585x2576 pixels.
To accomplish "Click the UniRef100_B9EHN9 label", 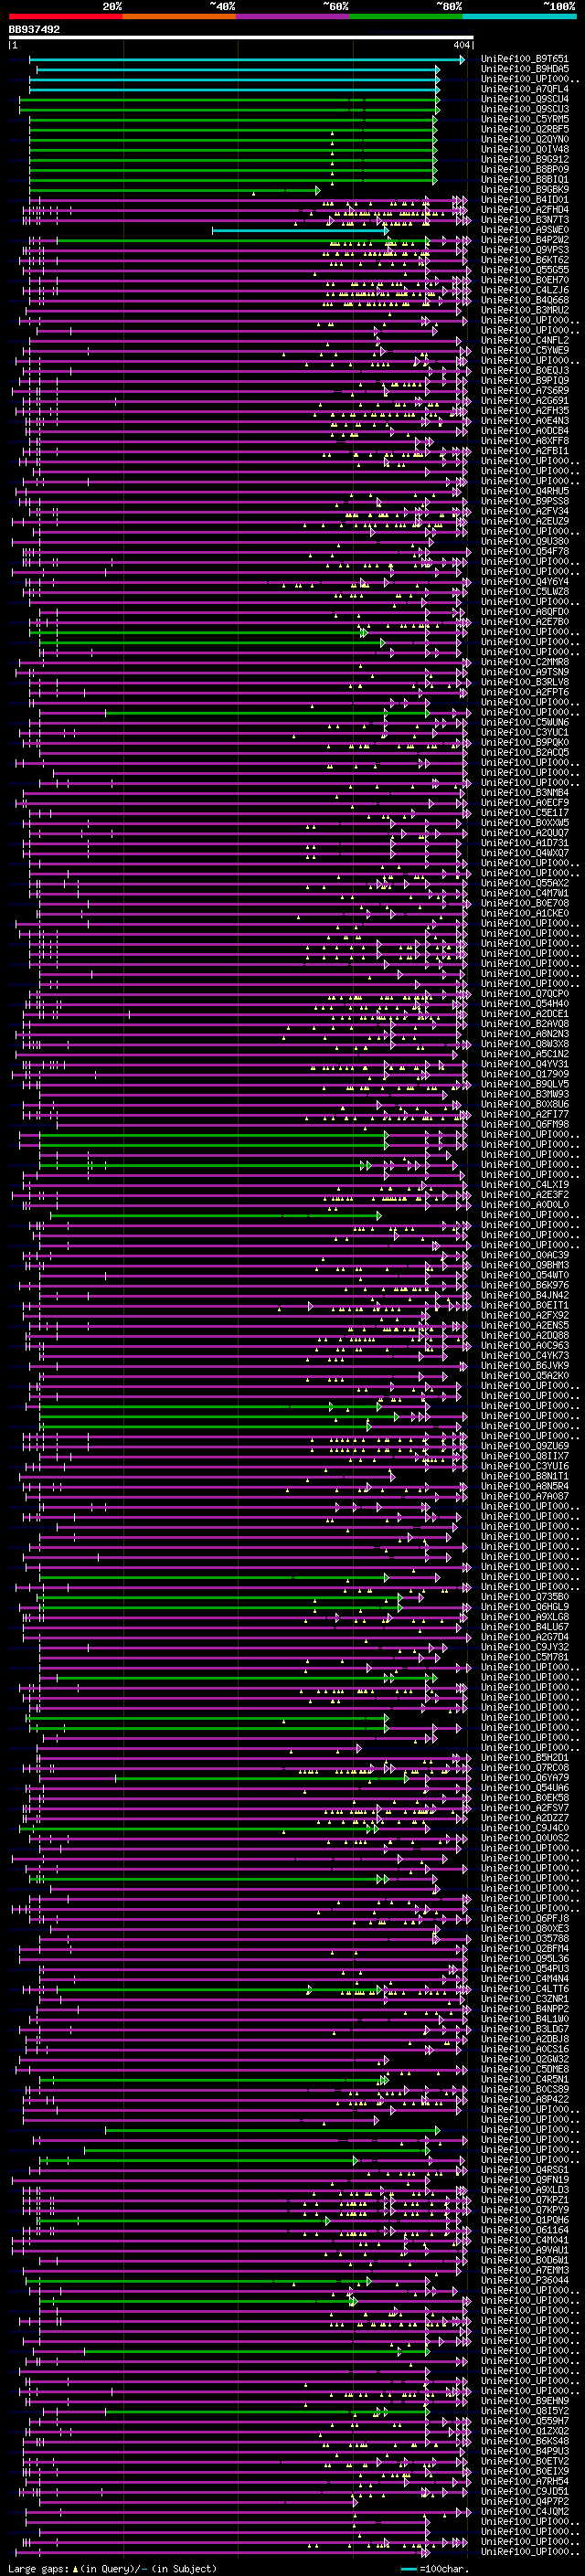I will pyautogui.click(x=525, y=2400).
